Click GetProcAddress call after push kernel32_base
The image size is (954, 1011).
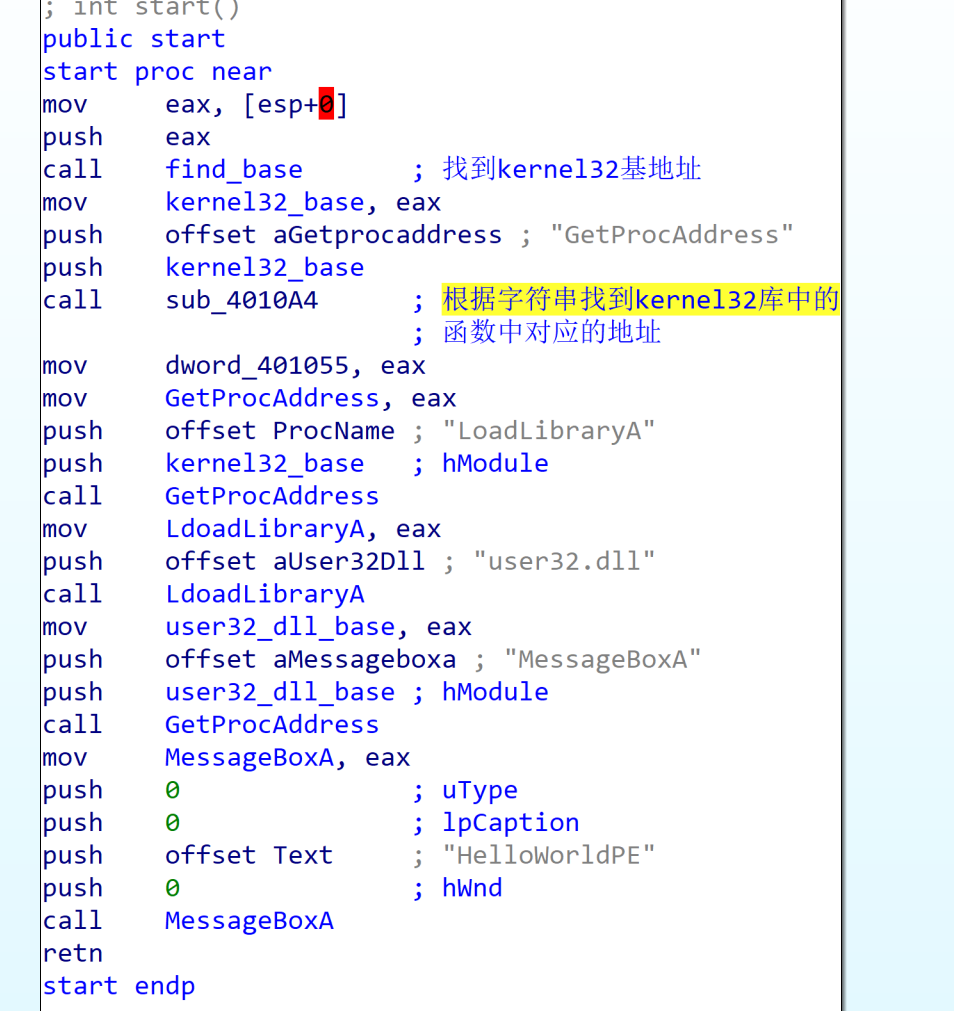point(272,496)
